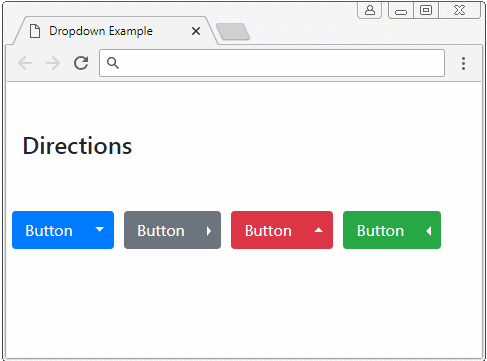Click the page icon on the Dropdown Example tab
This screenshot has height=361, width=487.
coord(35,31)
